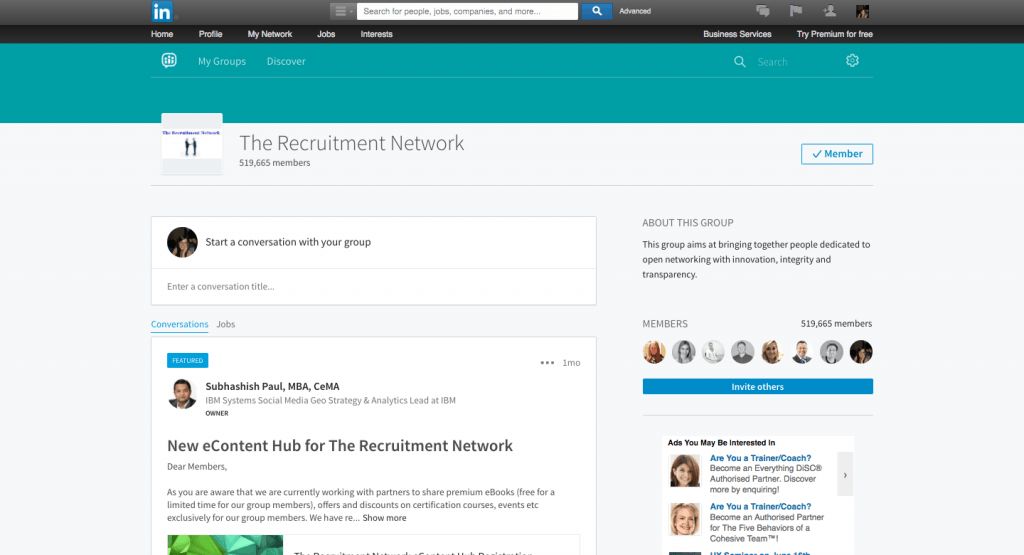This screenshot has height=555, width=1024.
Task: Open the messages icon
Action: point(762,11)
